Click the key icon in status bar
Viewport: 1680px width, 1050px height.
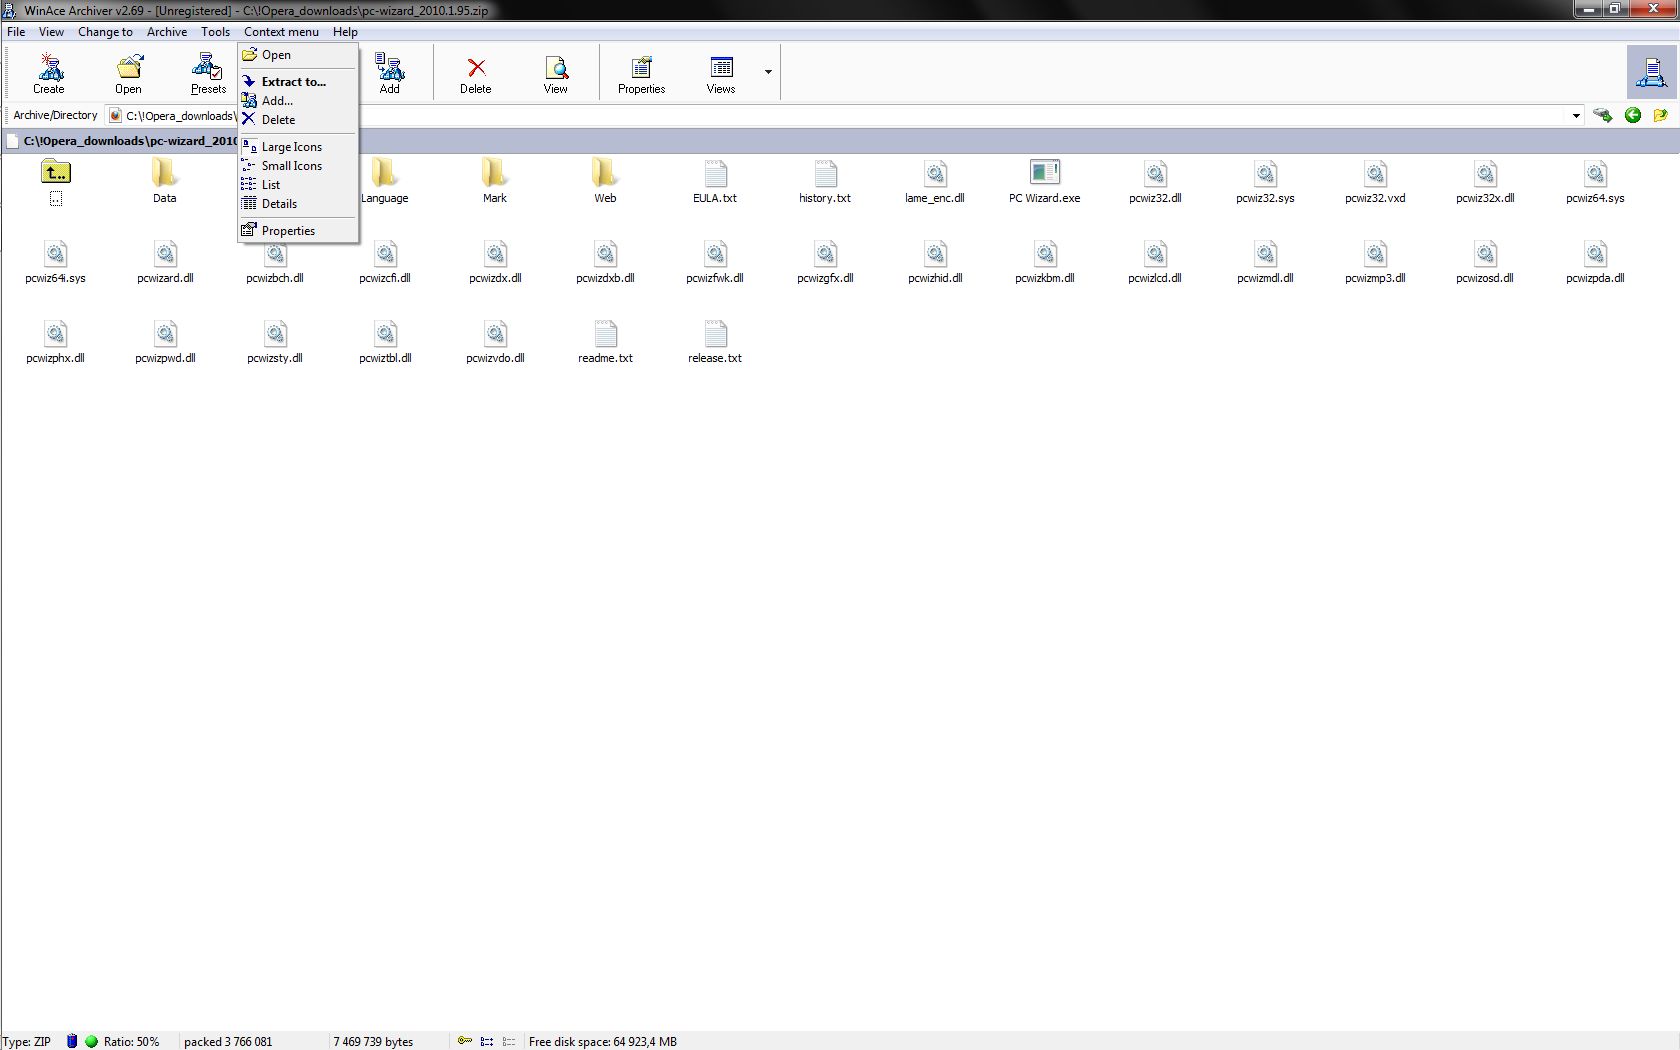point(465,1041)
